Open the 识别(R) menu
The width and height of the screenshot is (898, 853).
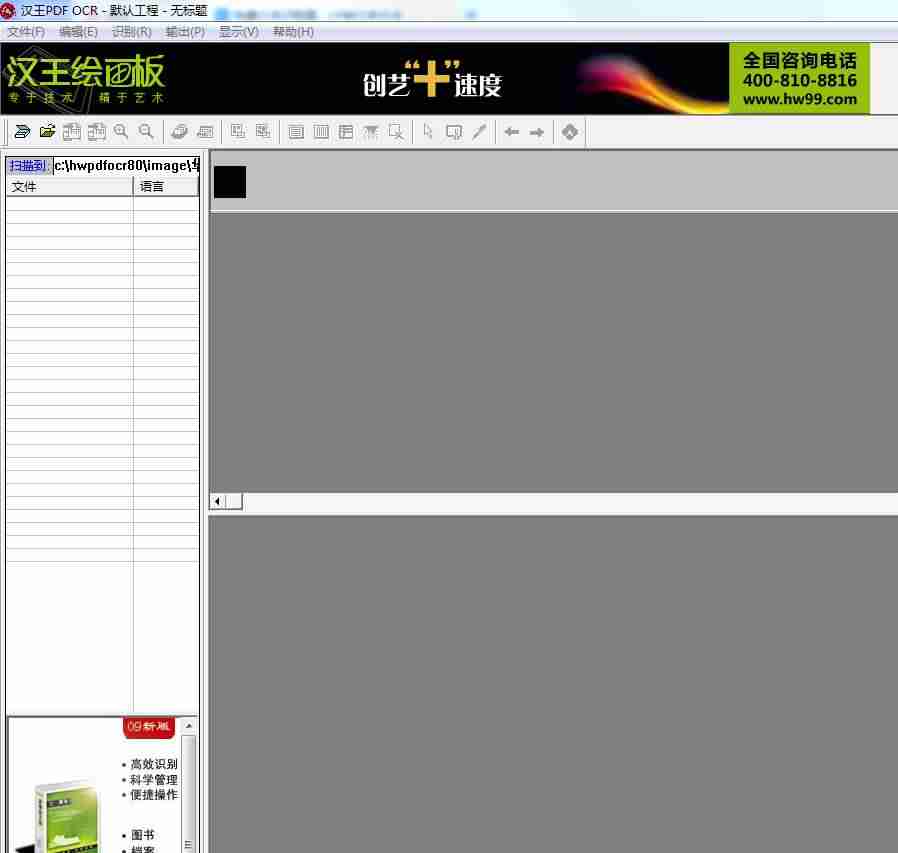pyautogui.click(x=132, y=32)
